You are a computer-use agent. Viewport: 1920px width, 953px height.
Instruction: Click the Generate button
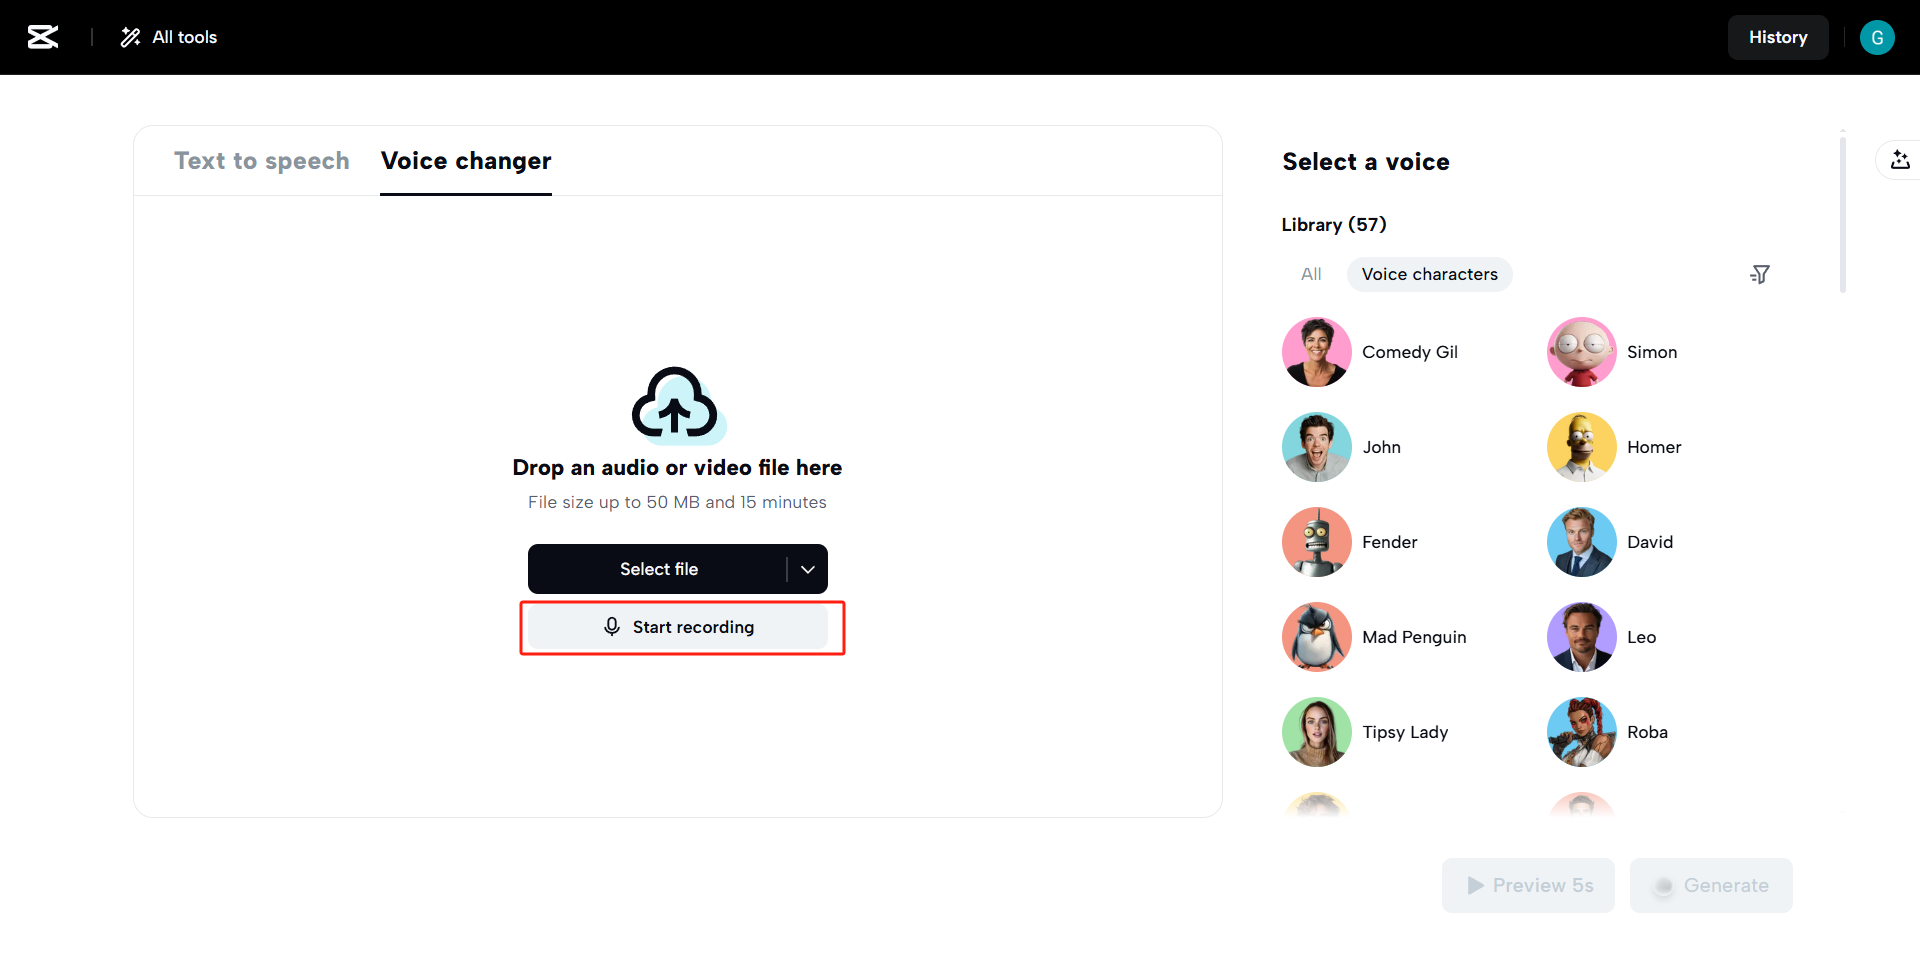click(x=1711, y=885)
